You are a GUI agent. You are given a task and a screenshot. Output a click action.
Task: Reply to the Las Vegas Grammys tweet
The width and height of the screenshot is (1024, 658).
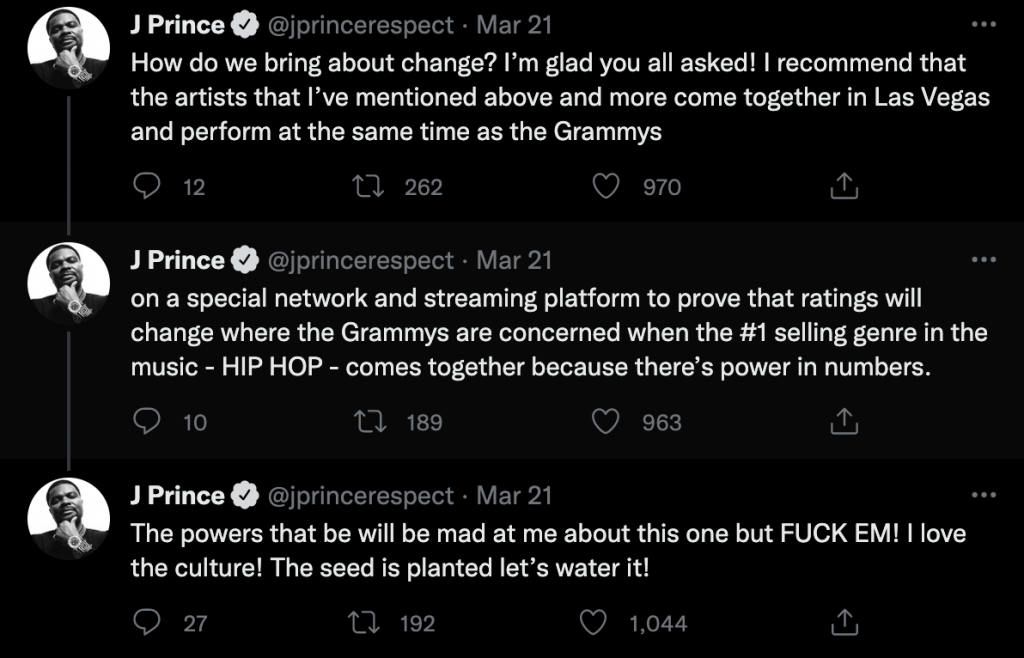pos(147,186)
